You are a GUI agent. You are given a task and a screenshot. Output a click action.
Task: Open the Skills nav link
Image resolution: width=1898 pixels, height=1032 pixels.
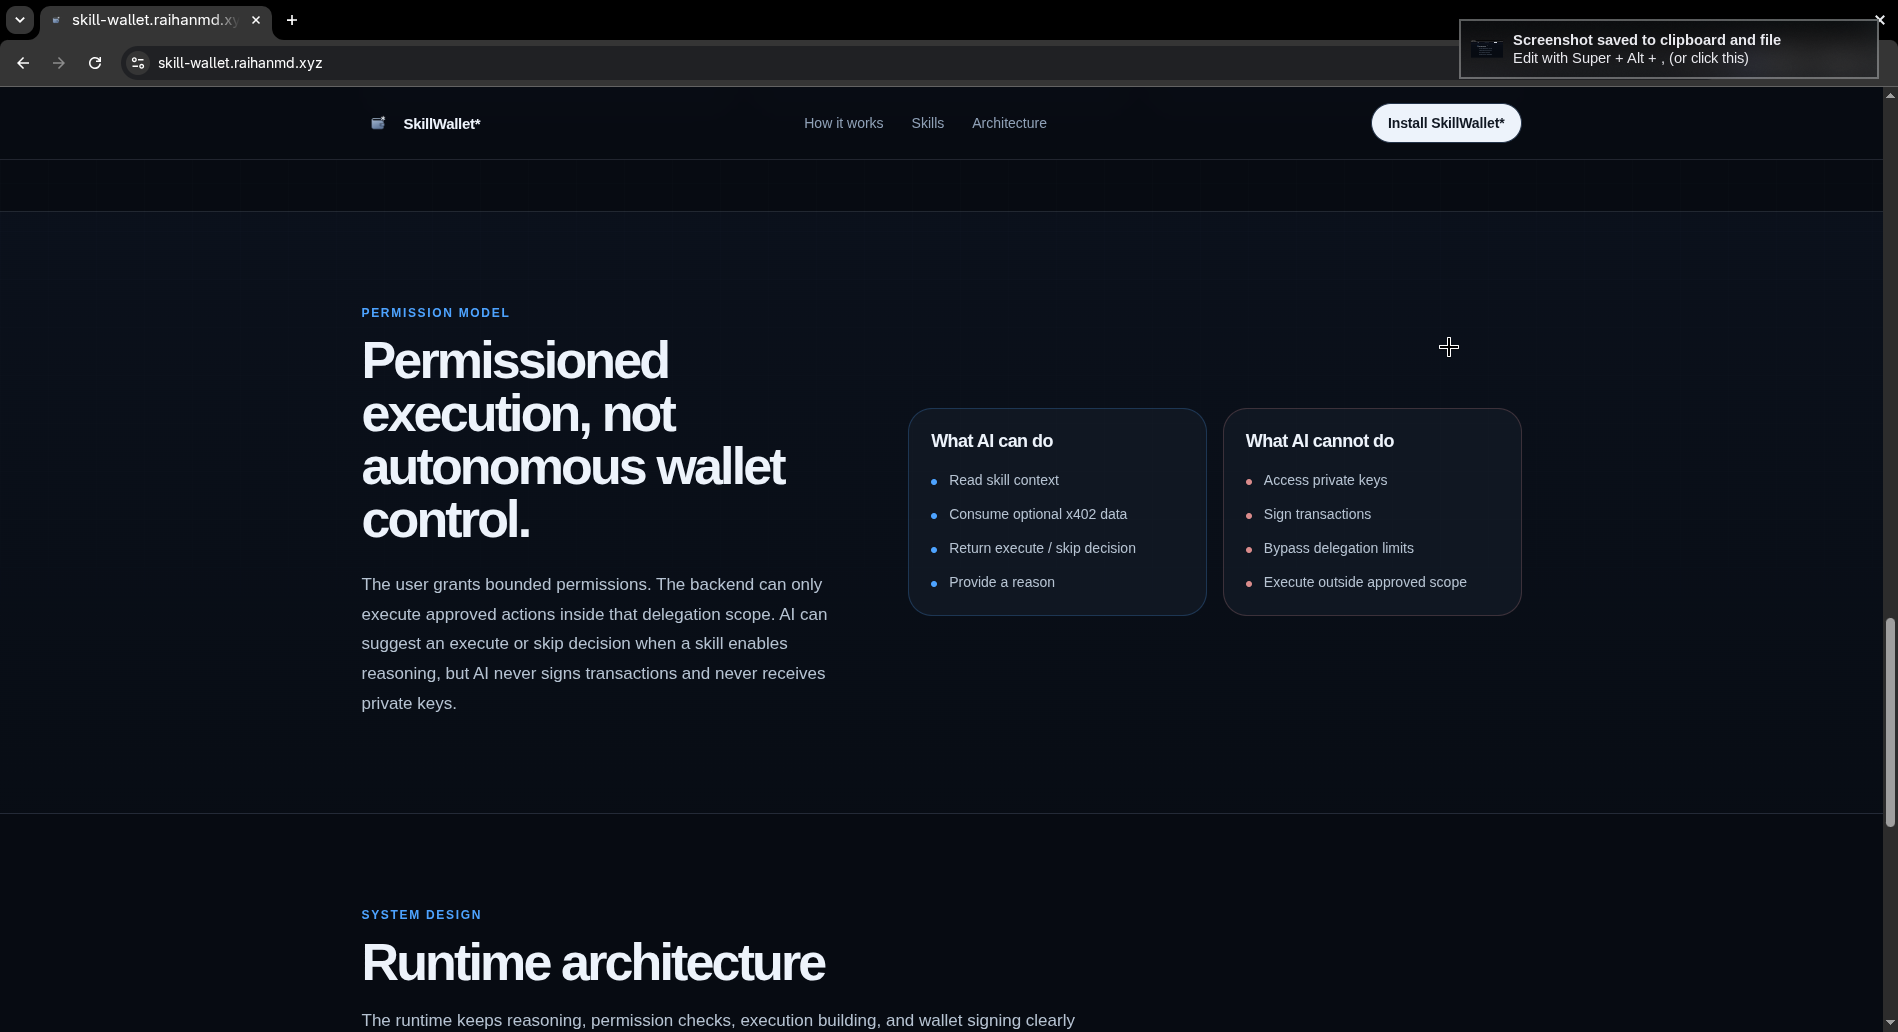tap(928, 123)
